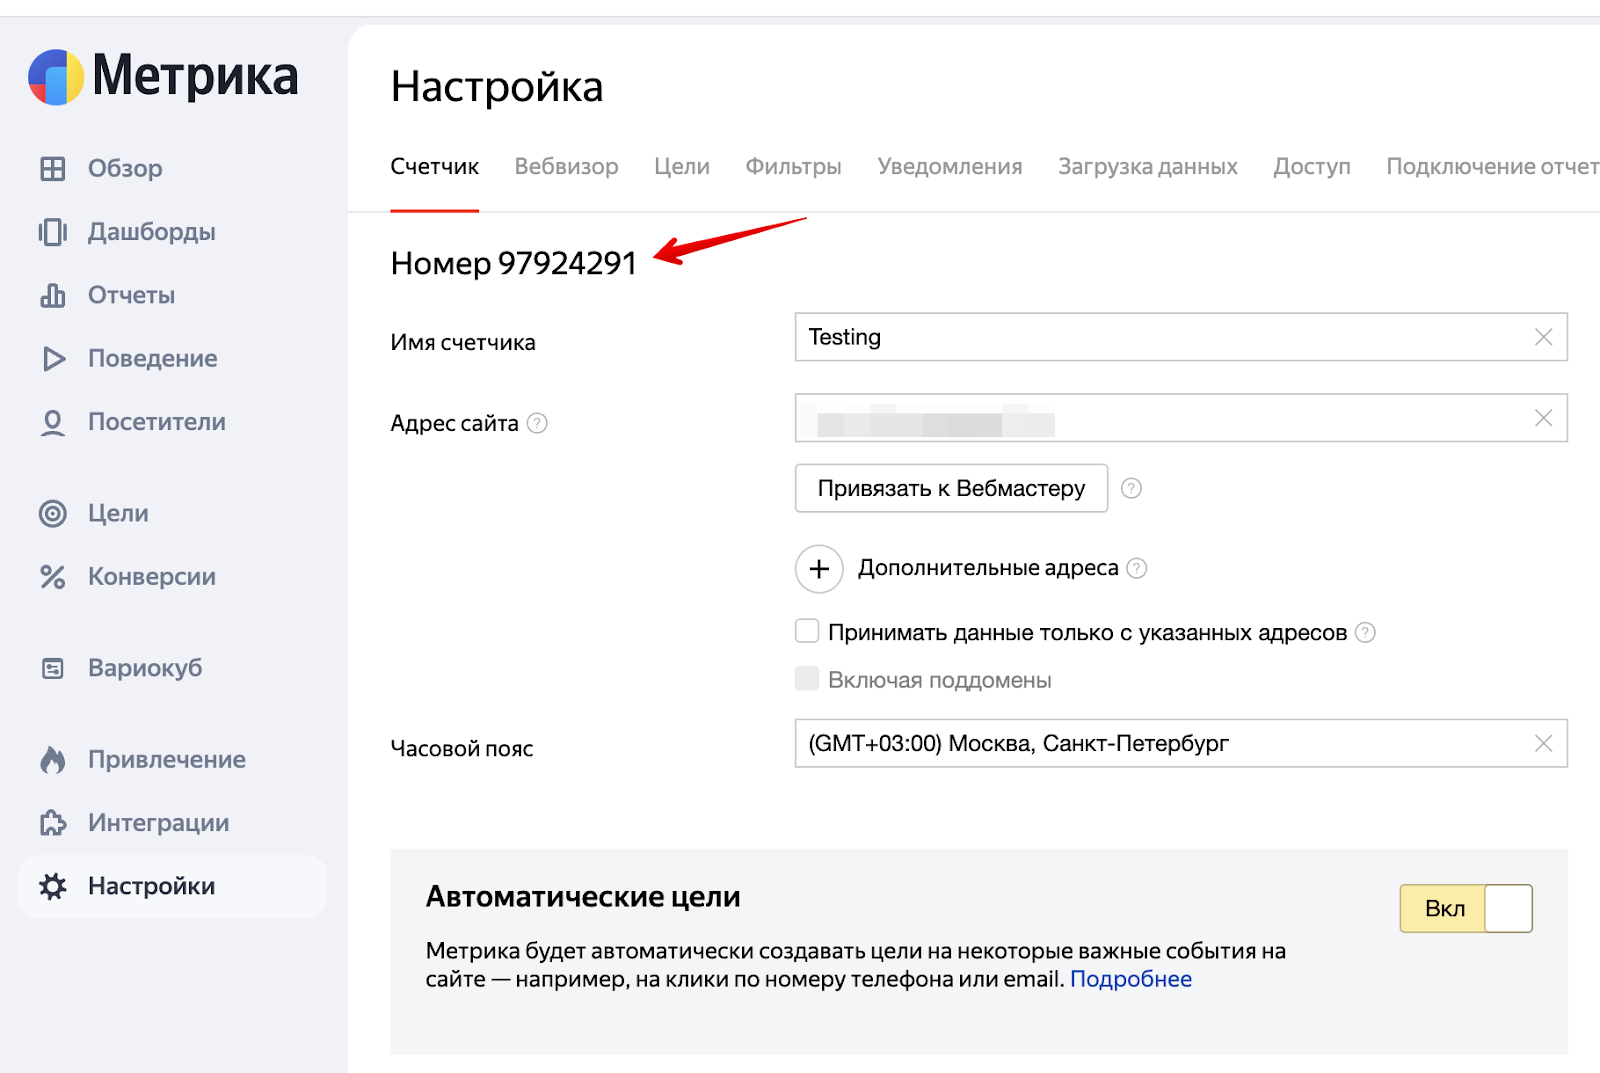Image resolution: width=1600 pixels, height=1073 pixels.
Task: Clear the Часовой пояс field value
Action: (1543, 743)
